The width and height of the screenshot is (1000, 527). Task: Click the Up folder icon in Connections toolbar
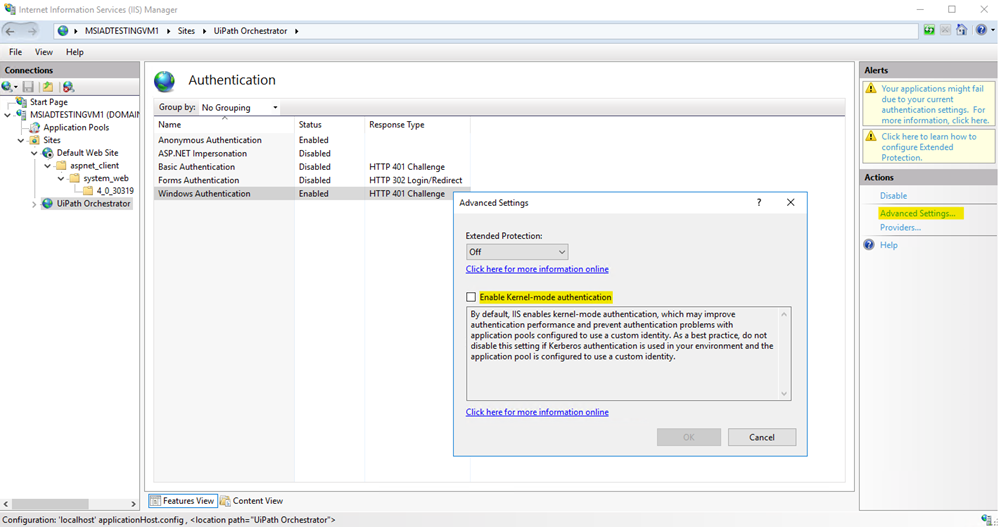coord(48,87)
